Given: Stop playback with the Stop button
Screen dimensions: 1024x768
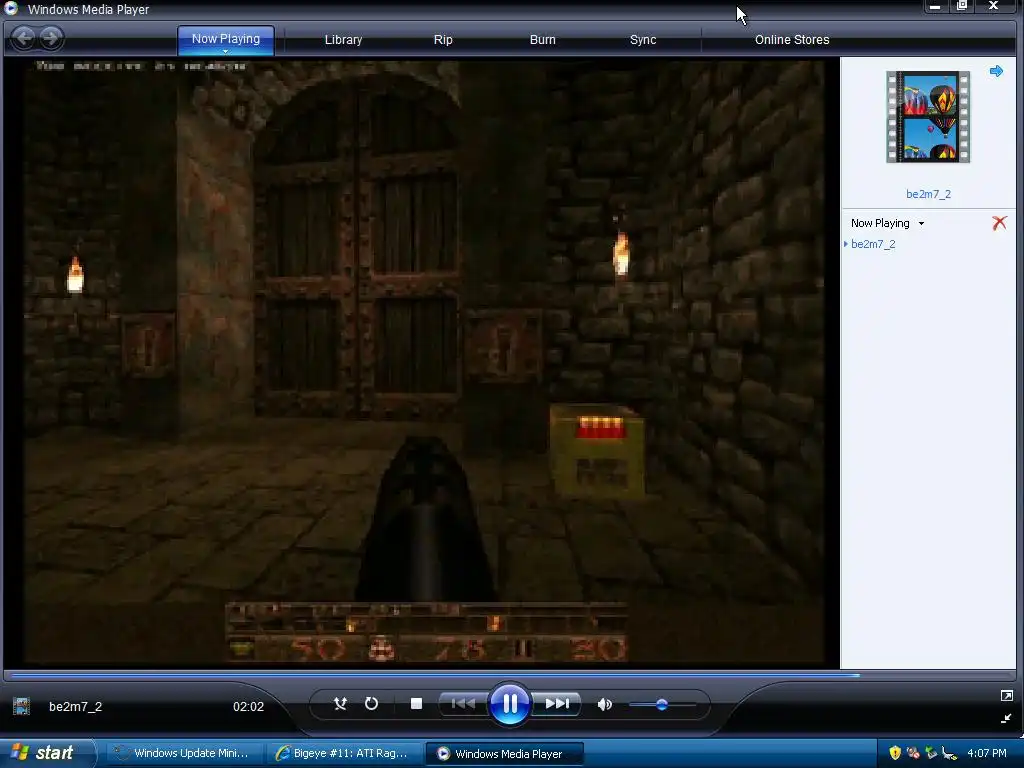Looking at the screenshot, I should coord(416,703).
